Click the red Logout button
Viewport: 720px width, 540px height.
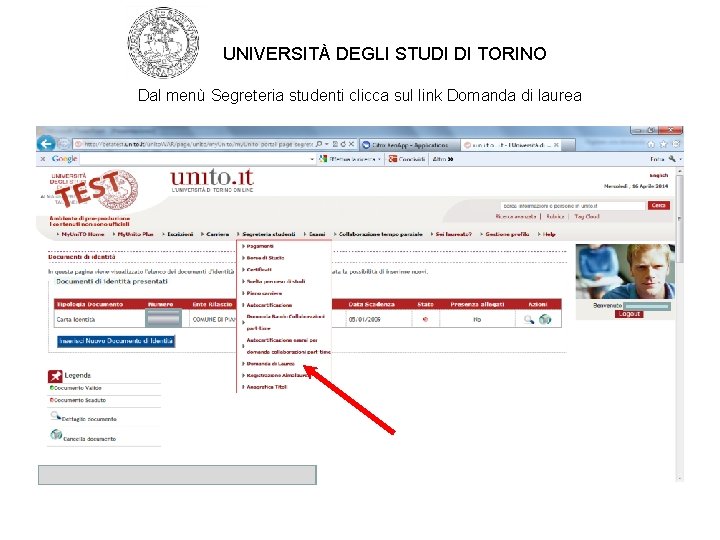pyautogui.click(x=629, y=314)
